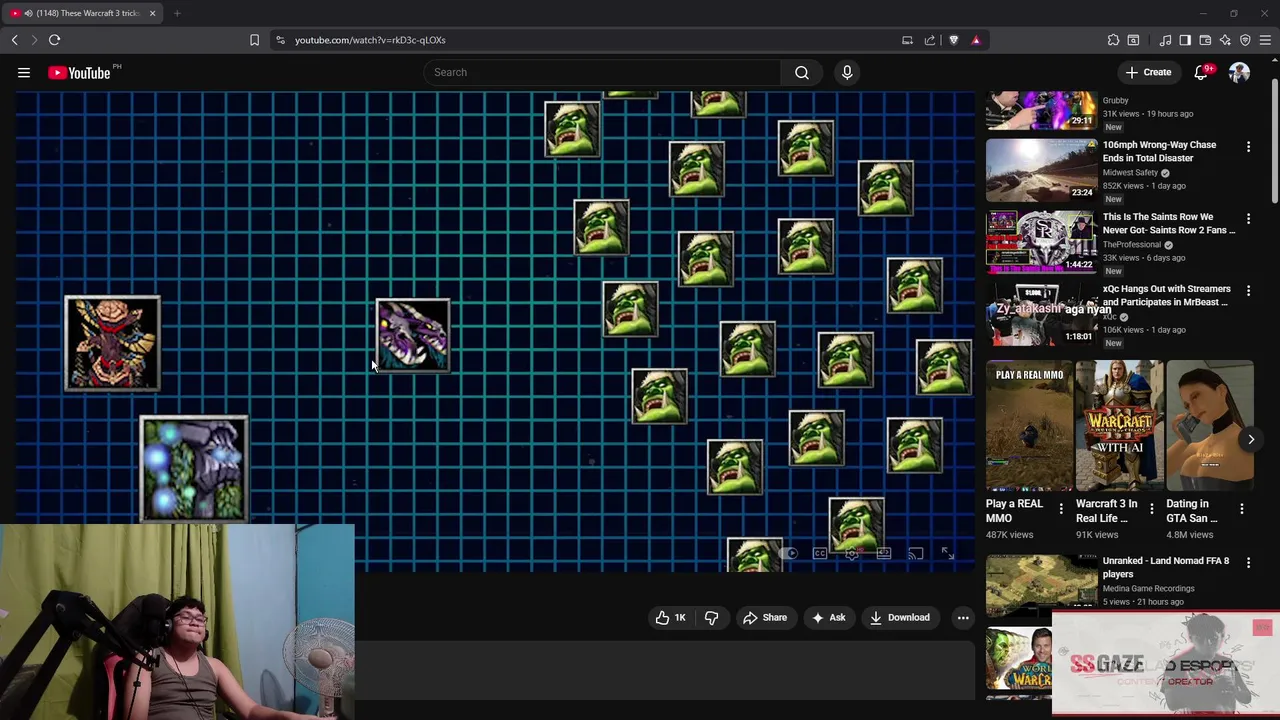Screen dimensions: 1280x720
Task: Open options for Unranked Land Nomad FFA video
Action: (x=1248, y=563)
